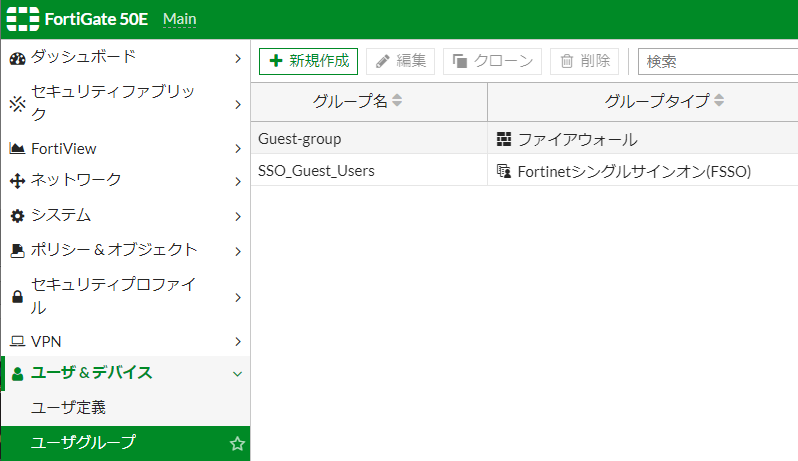The width and height of the screenshot is (798, 461).
Task: Click グループ名 column header
Action: (369, 101)
